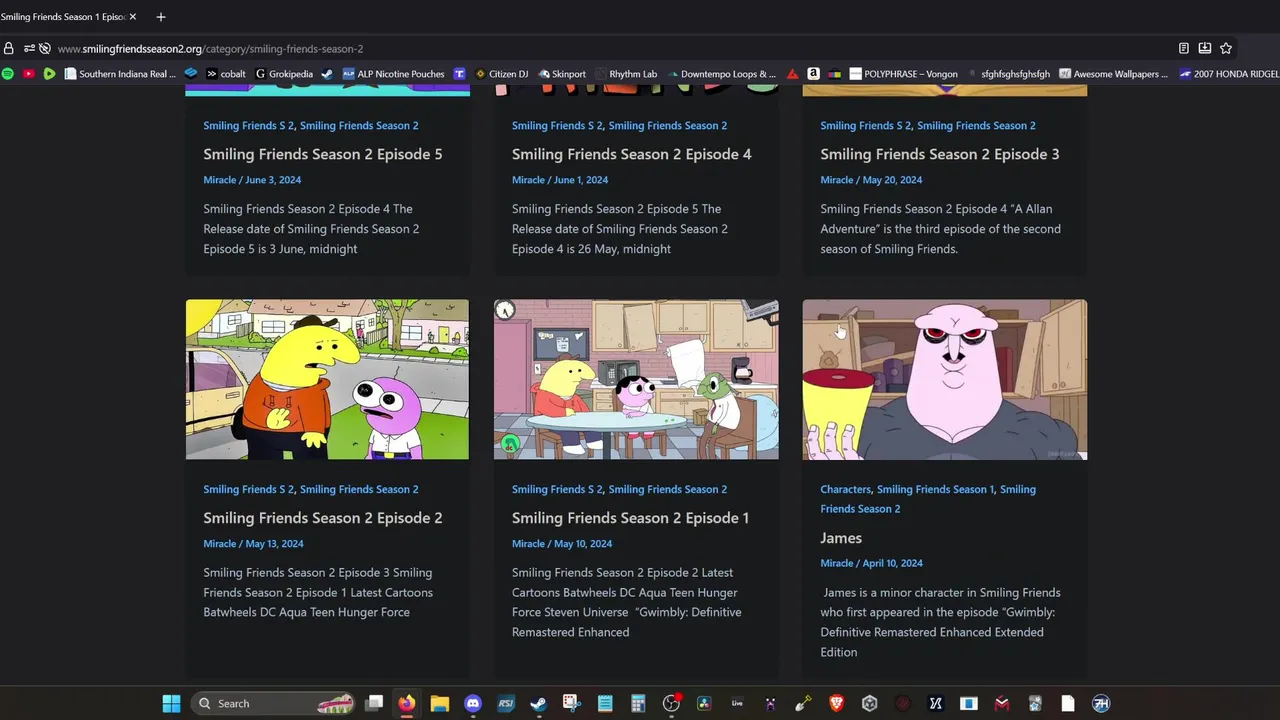
Task: Click Miracle author link dated April 10, 2024
Action: (x=837, y=563)
